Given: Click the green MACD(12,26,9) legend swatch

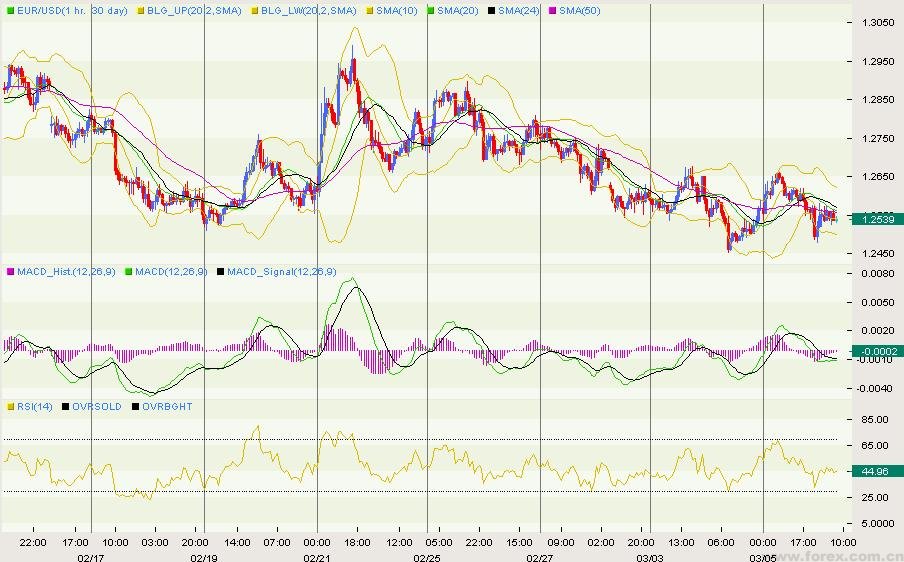Looking at the screenshot, I should [x=129, y=271].
